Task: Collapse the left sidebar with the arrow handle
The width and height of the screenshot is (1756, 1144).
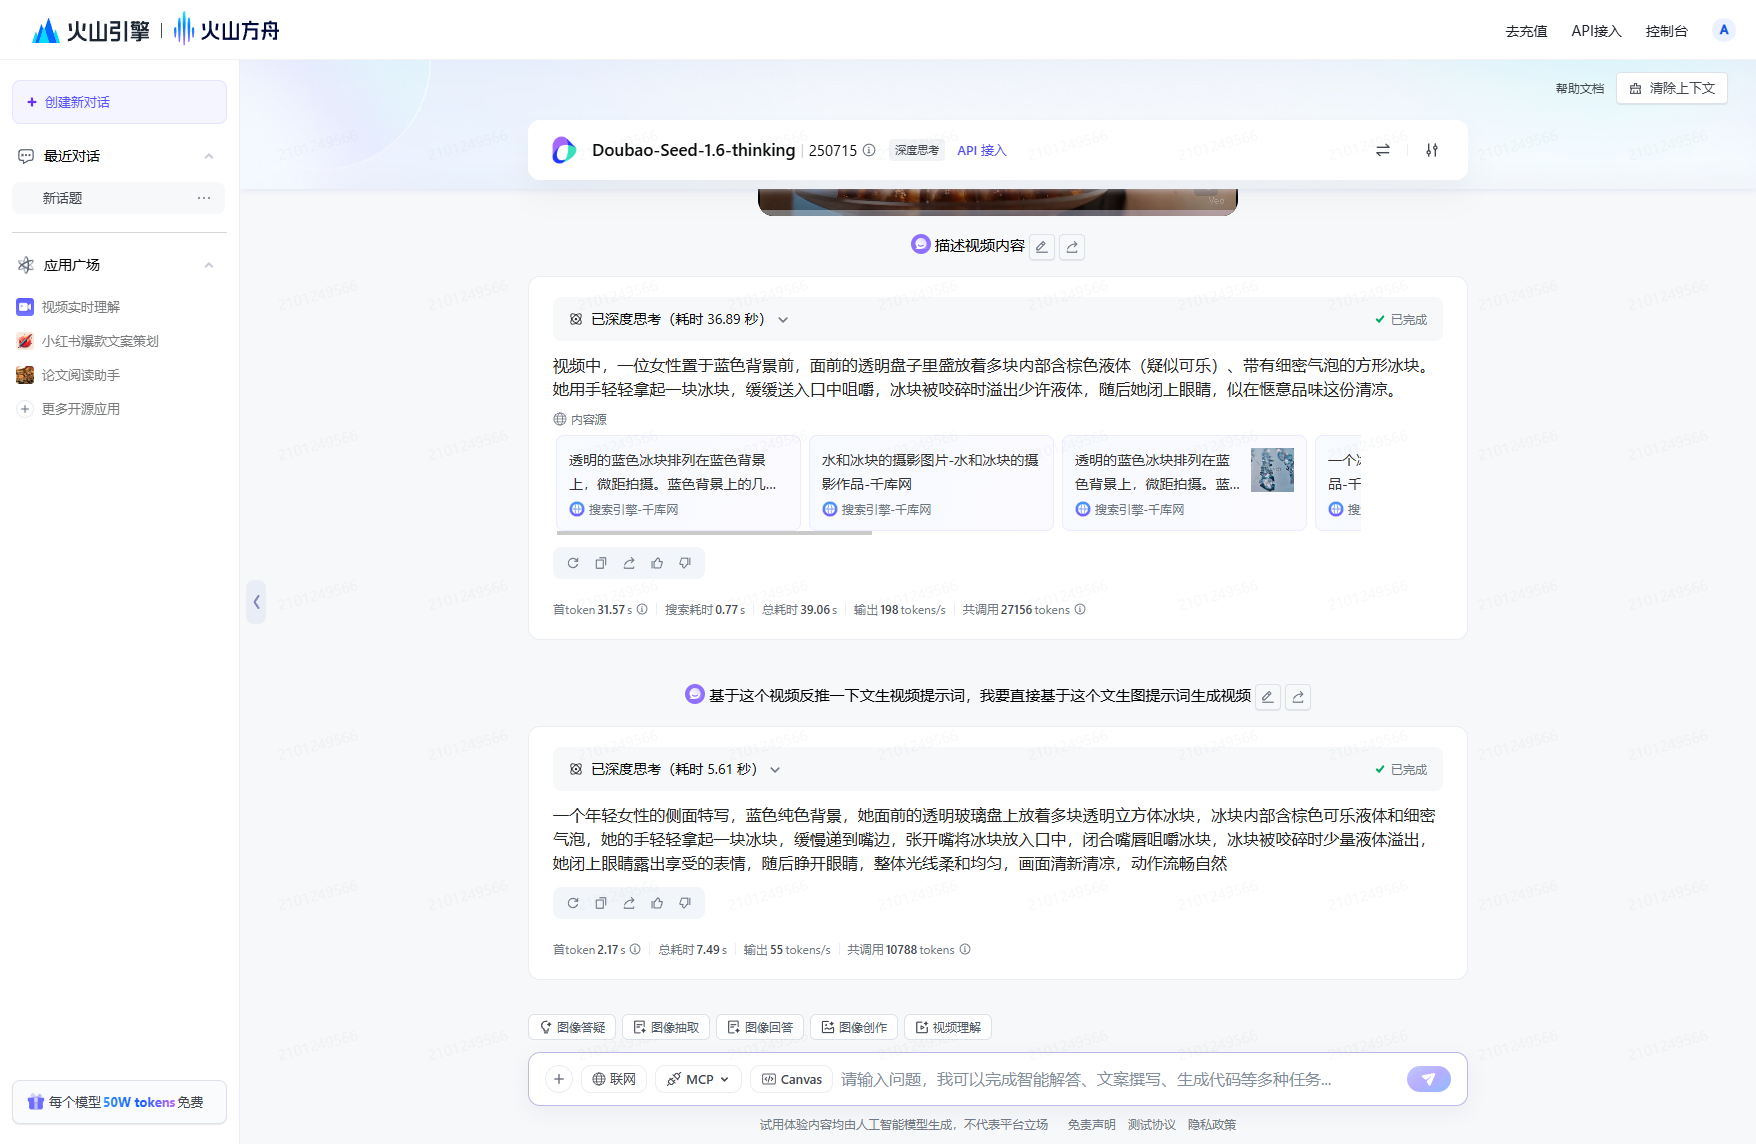Action: (256, 602)
